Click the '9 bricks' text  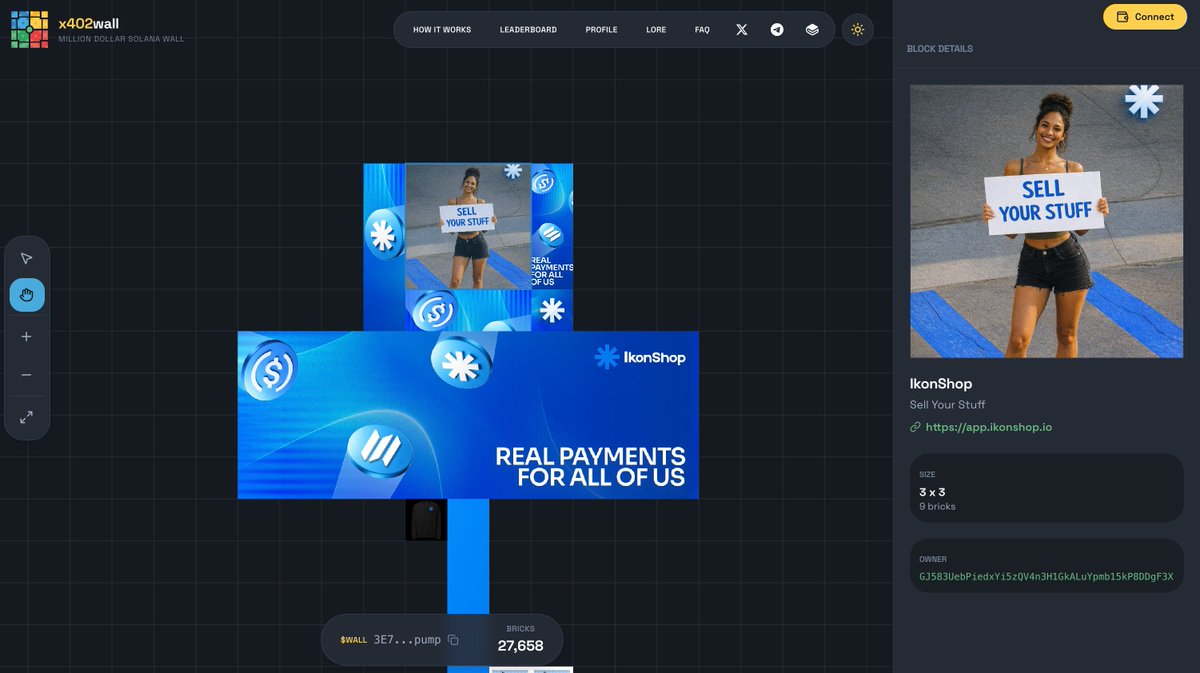tap(937, 507)
